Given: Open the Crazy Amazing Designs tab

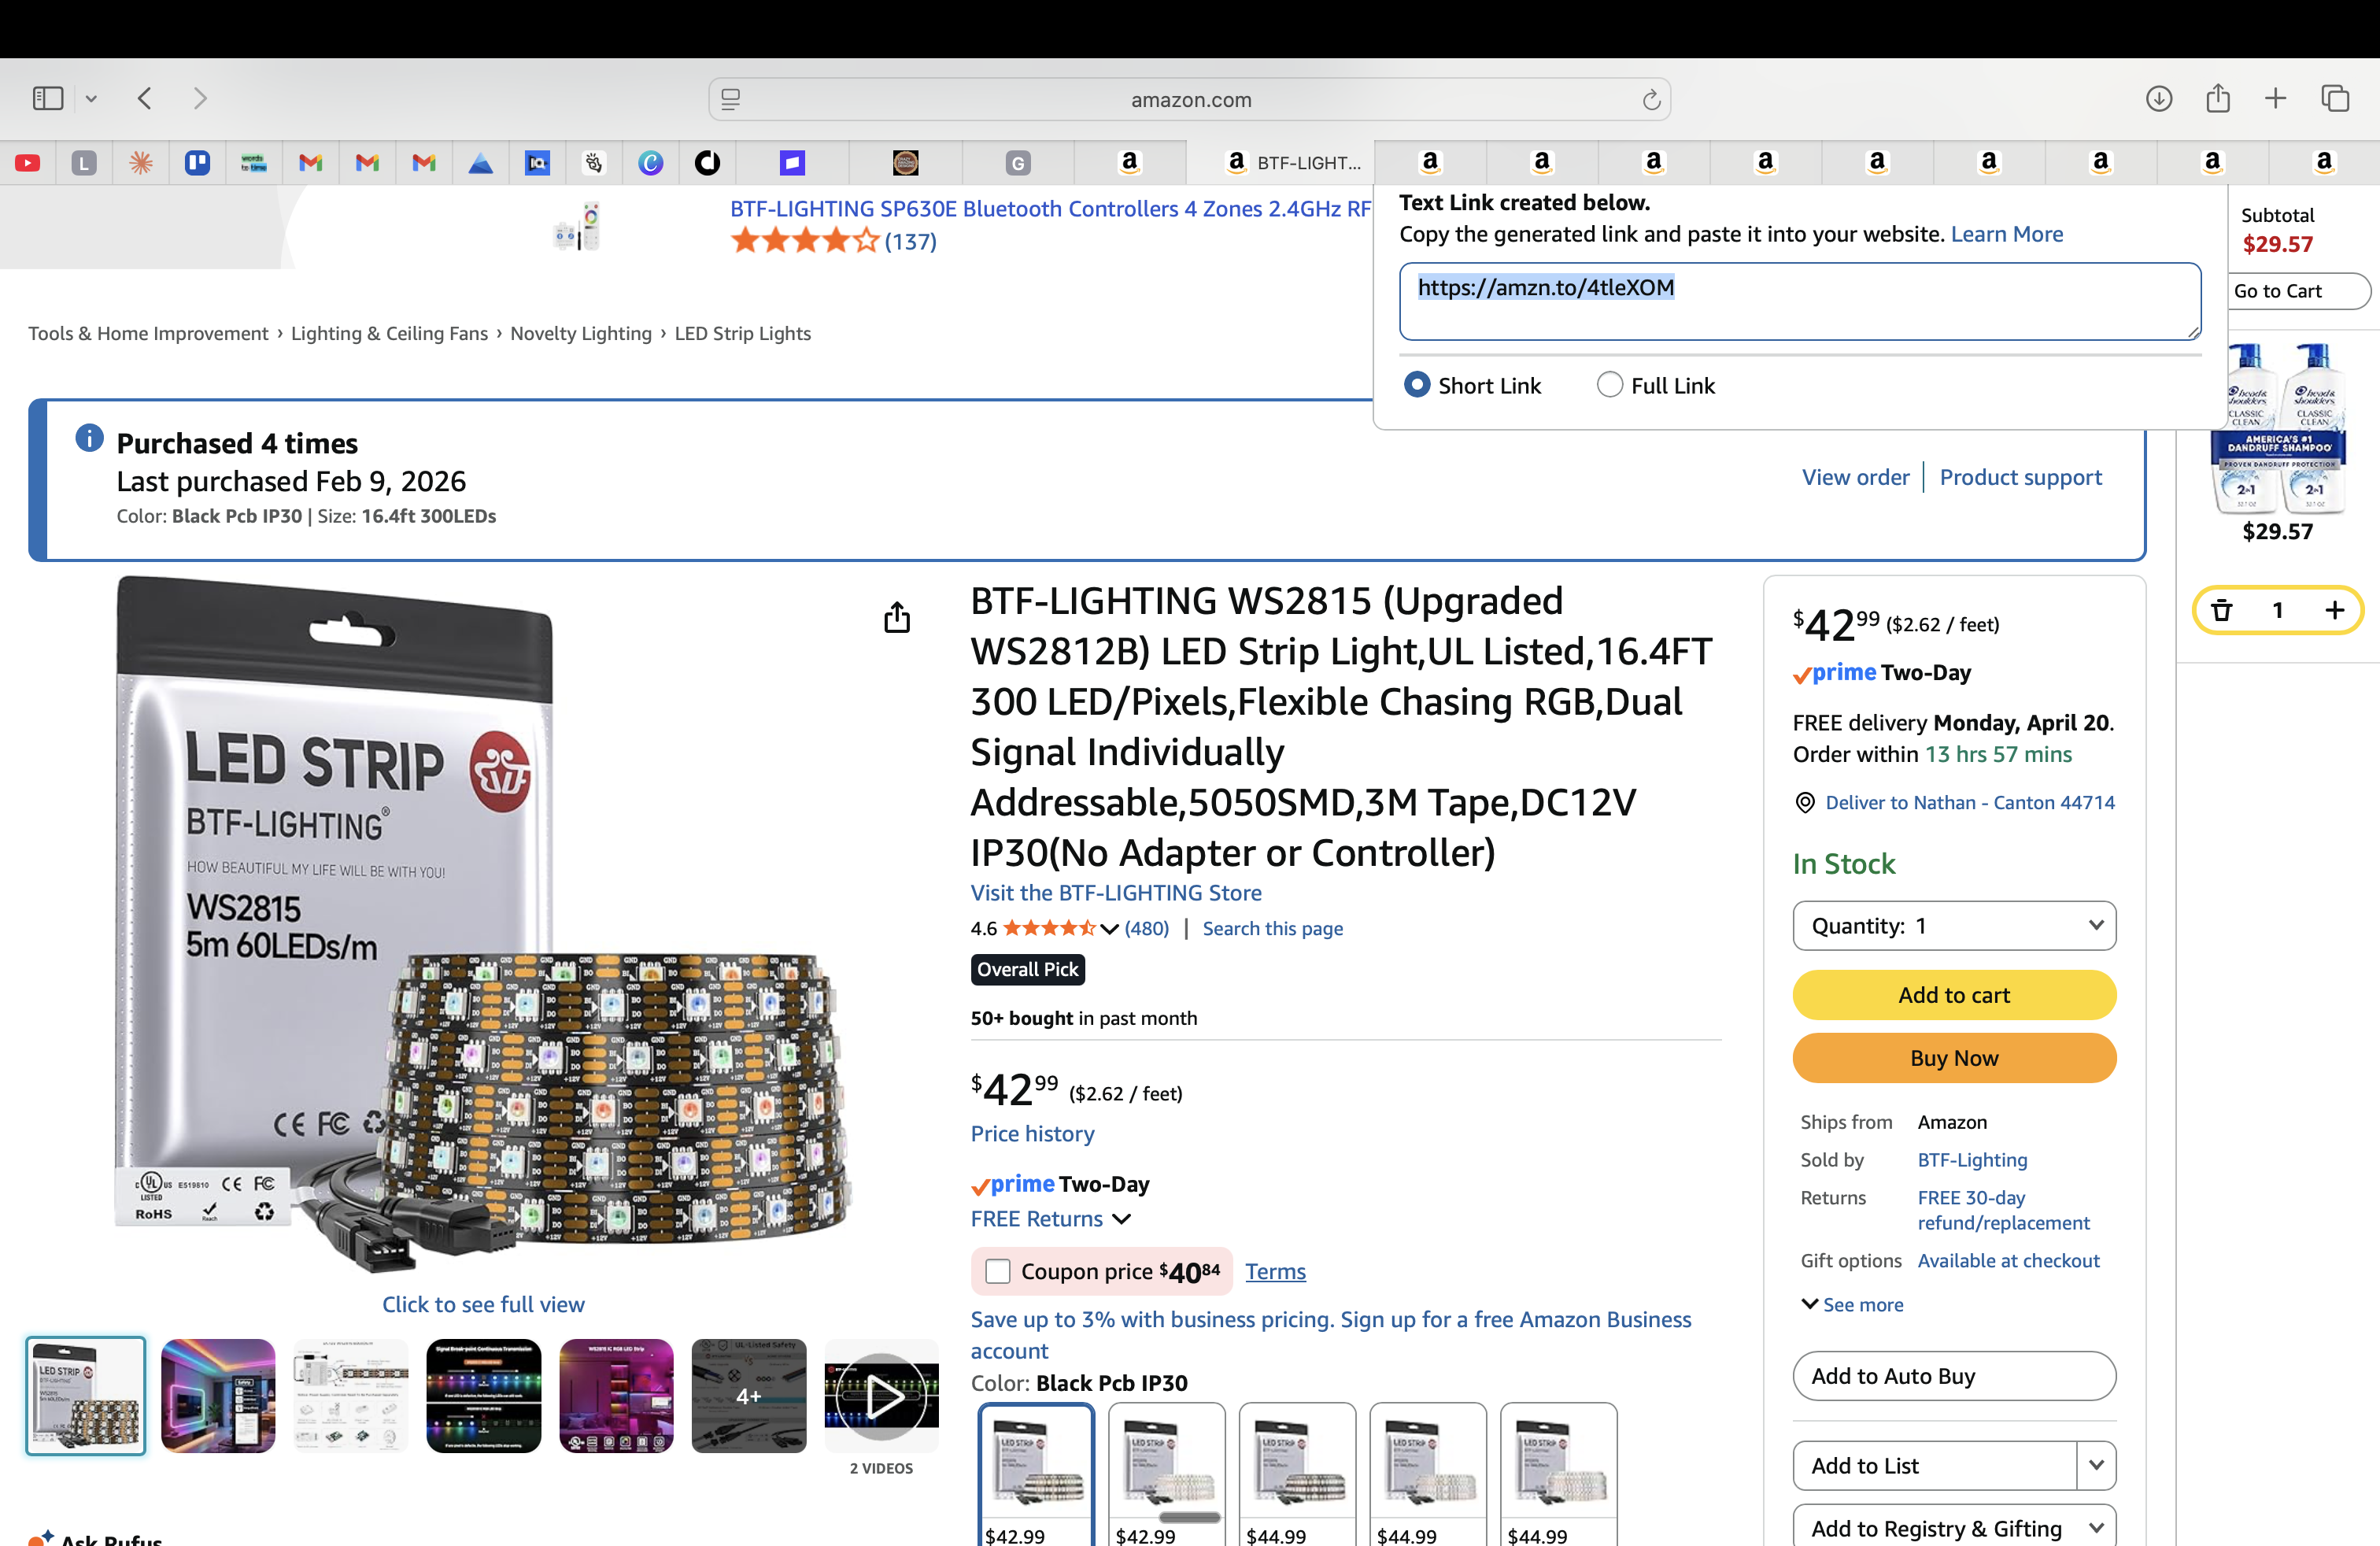Looking at the screenshot, I should click(905, 163).
